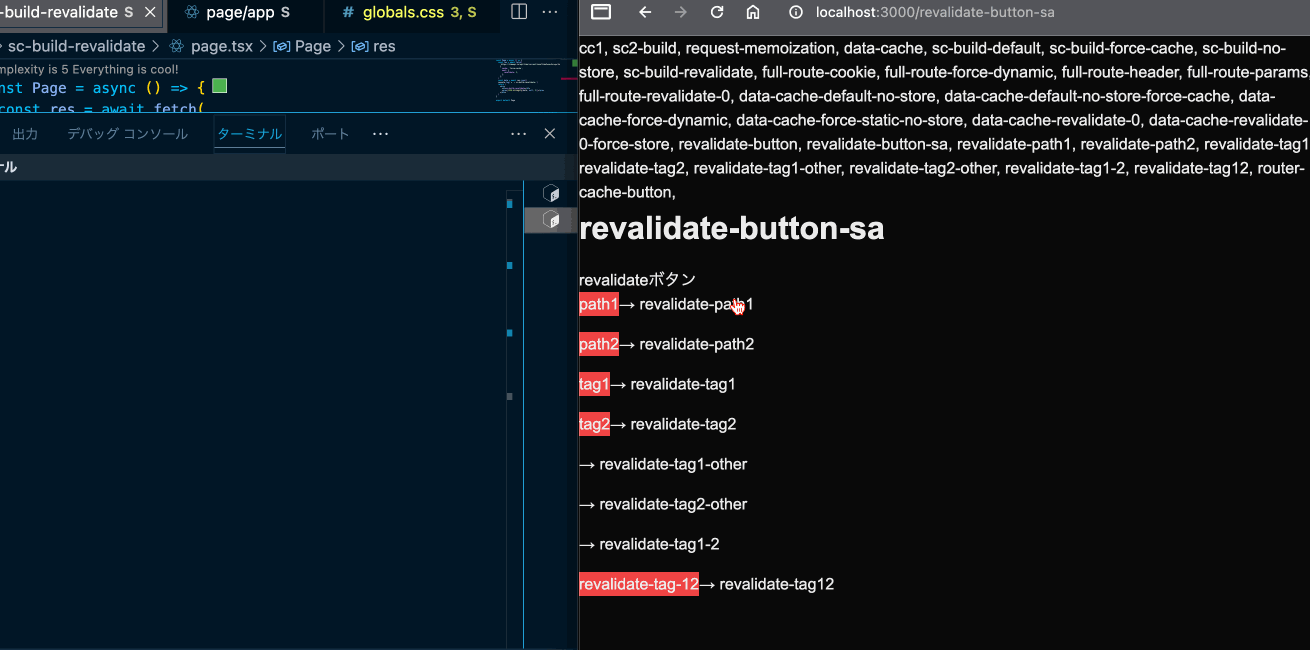
Task: Open the ポート panel tab
Action: [330, 134]
